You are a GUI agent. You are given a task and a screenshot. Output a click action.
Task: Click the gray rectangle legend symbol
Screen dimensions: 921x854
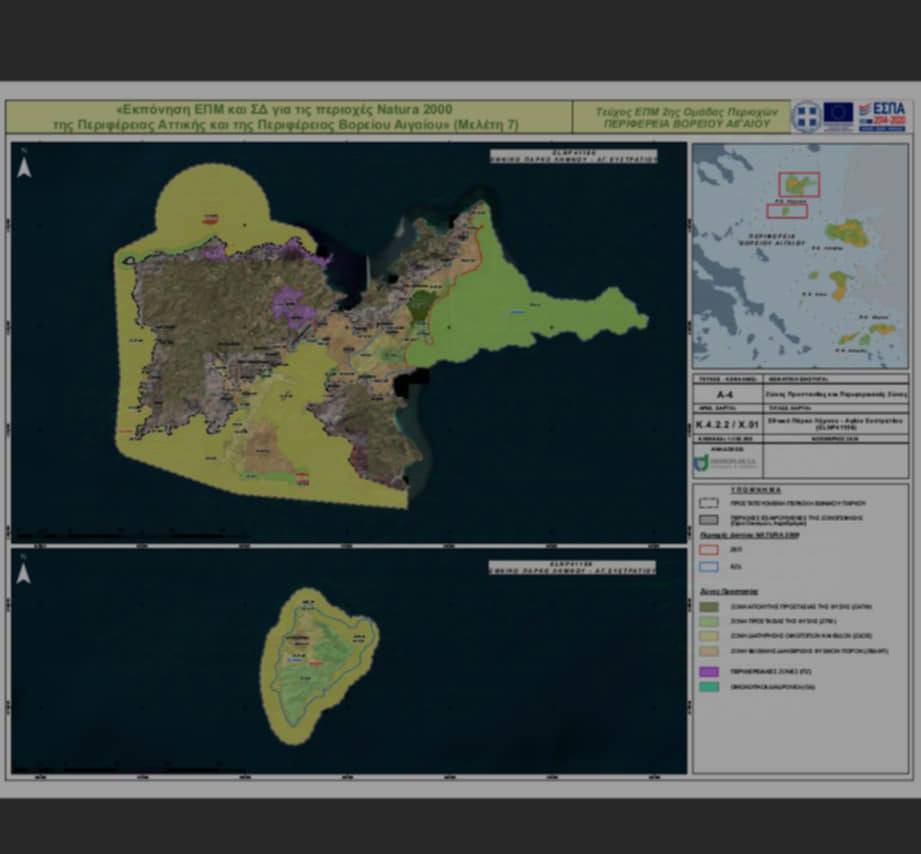(710, 520)
